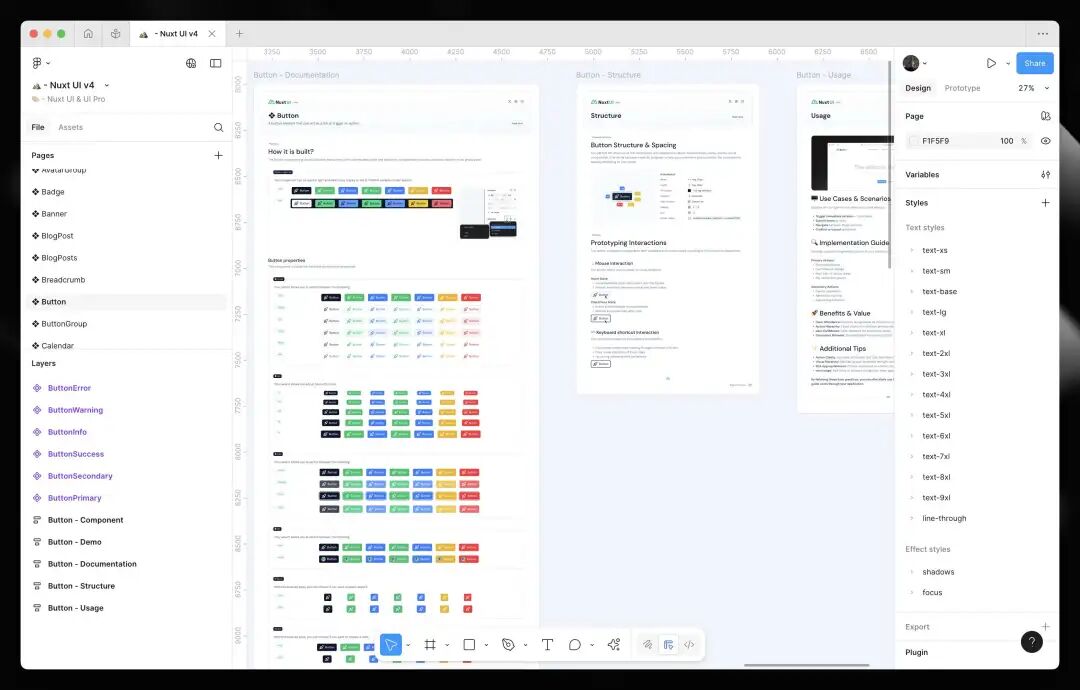Go to the home screen icon
Image resolution: width=1080 pixels, height=690 pixels.
pyautogui.click(x=88, y=34)
